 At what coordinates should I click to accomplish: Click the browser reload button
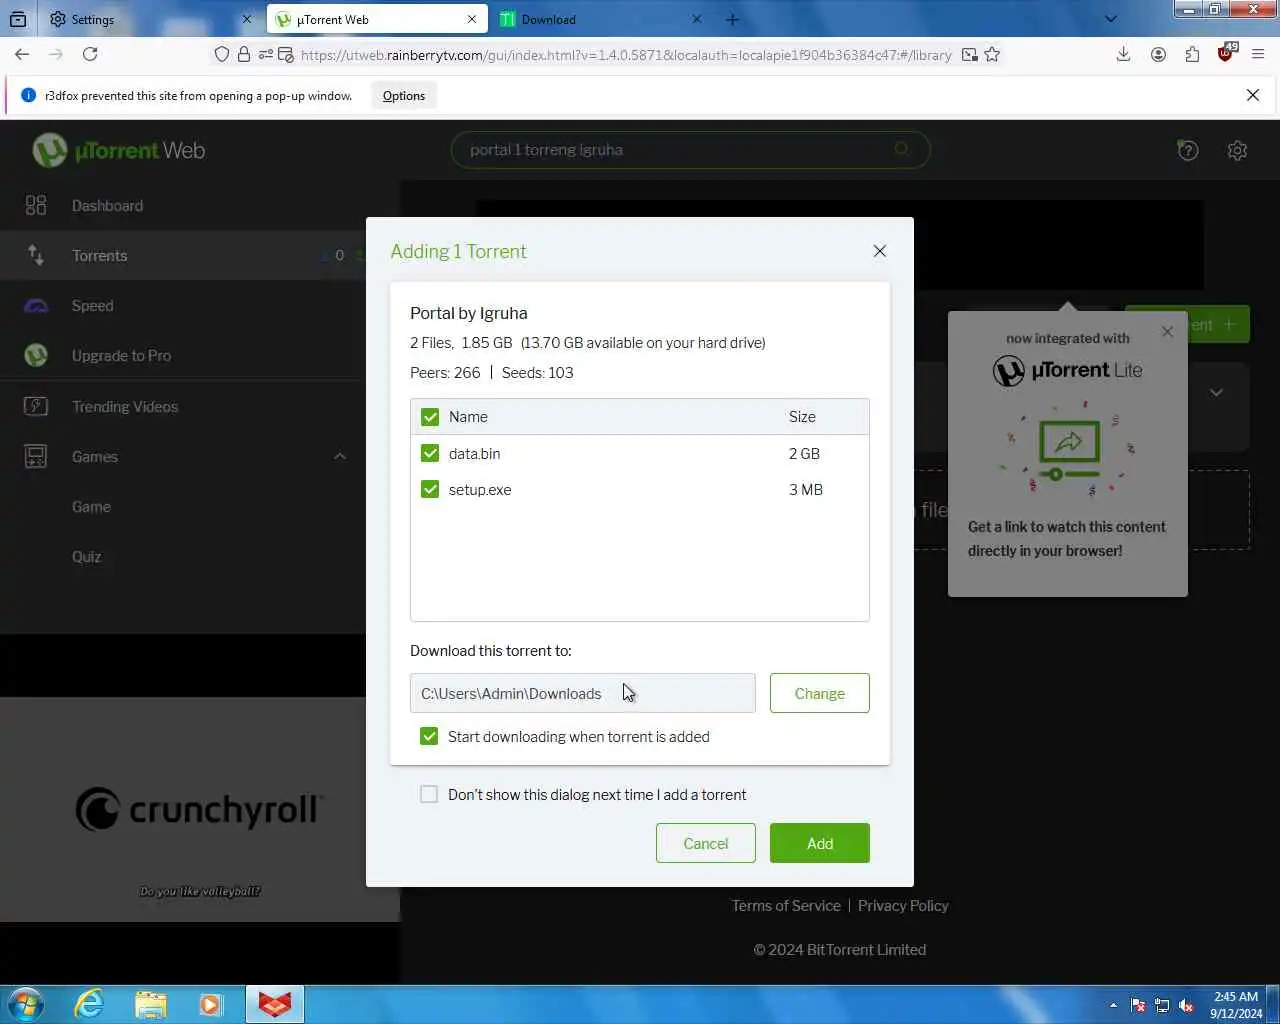click(x=90, y=54)
